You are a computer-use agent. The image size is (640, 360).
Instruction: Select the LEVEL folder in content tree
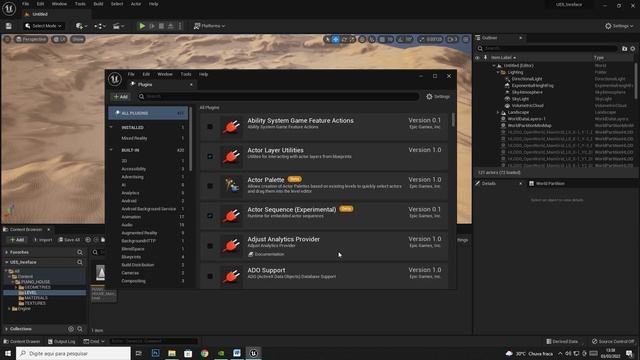click(x=31, y=293)
